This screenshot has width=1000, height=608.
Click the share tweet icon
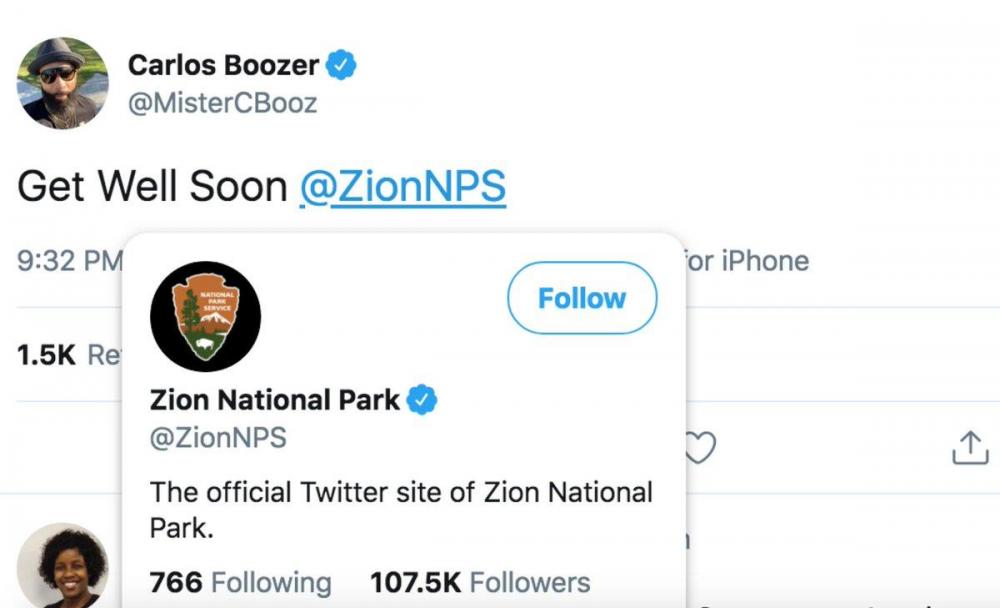pyautogui.click(x=969, y=448)
